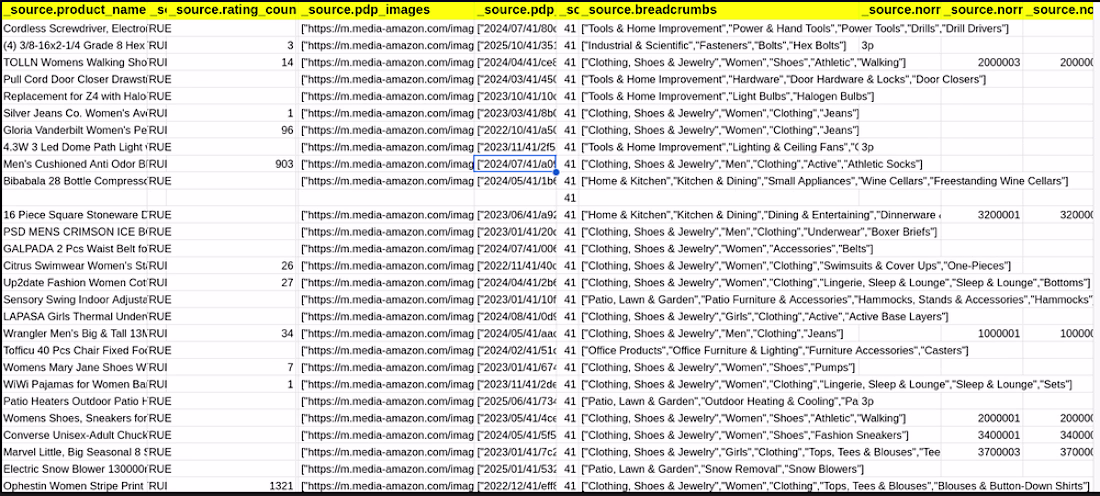The height and width of the screenshot is (496, 1100).
Task: Select the Pull Cord Door Closer cell
Action: (74, 79)
